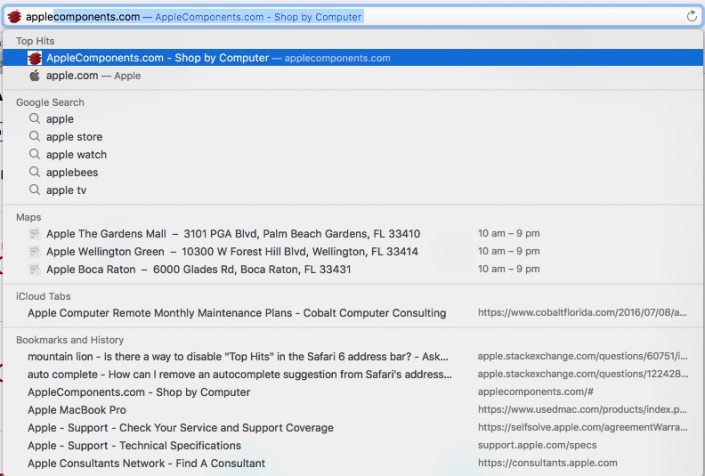This screenshot has width=705, height=476.
Task: Click the map icon for Apple The Gardens Mall
Action: [34, 234]
